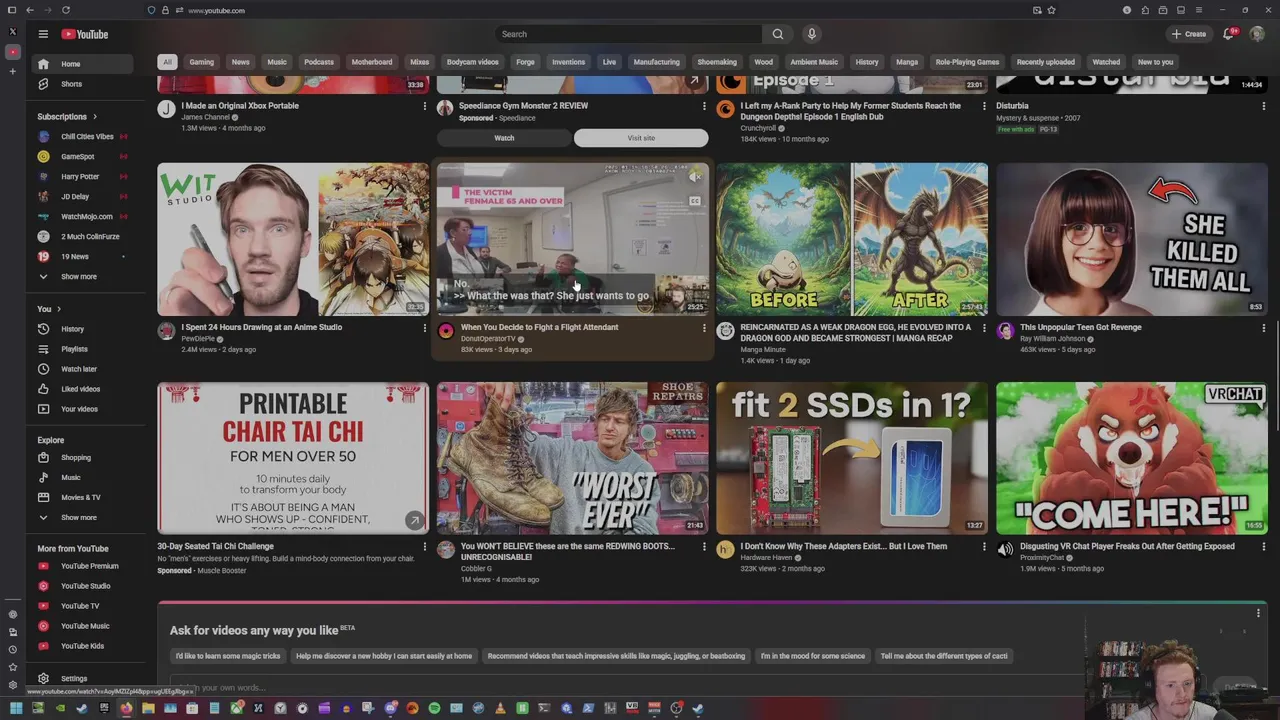This screenshot has height=720, width=1280.
Task: Toggle mute on the flight attendant preview
Action: [695, 178]
